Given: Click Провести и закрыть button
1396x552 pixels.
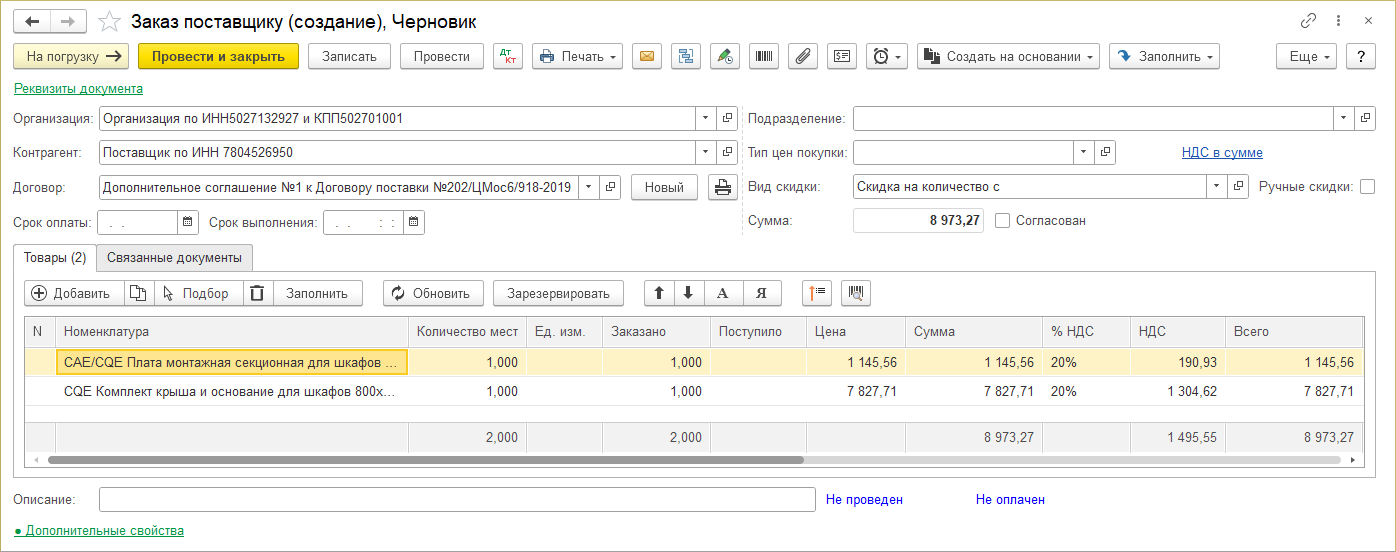Looking at the screenshot, I should 218,57.
